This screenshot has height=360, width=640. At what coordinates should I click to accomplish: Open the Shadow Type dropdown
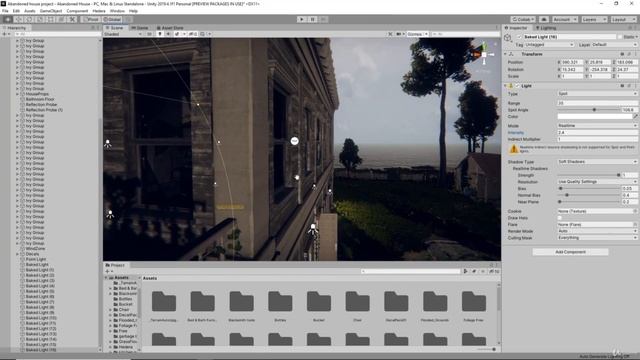point(597,162)
